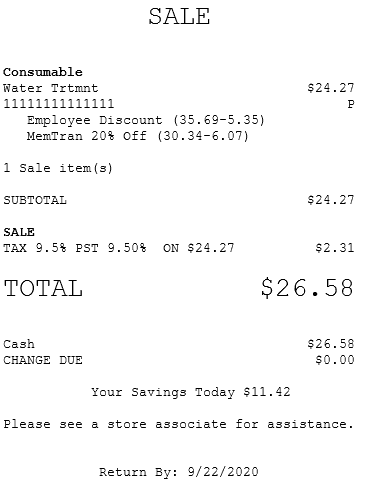Click the total amount $26.58
Screen dimensions: 366x488
click(307, 288)
